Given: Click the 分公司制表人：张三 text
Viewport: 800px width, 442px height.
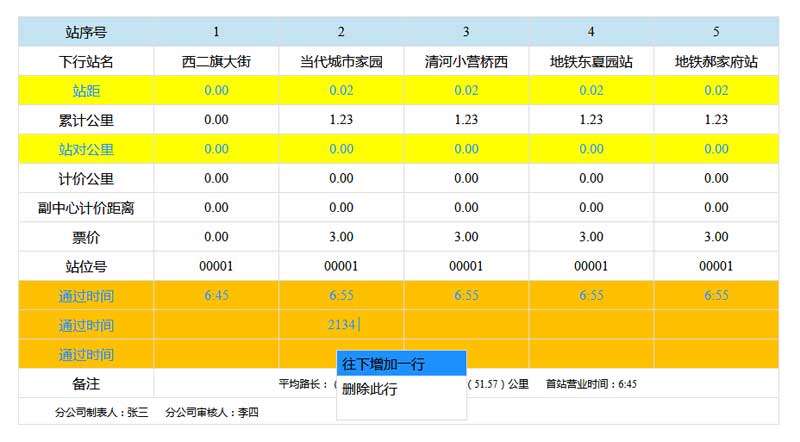Looking at the screenshot, I should (102, 412).
